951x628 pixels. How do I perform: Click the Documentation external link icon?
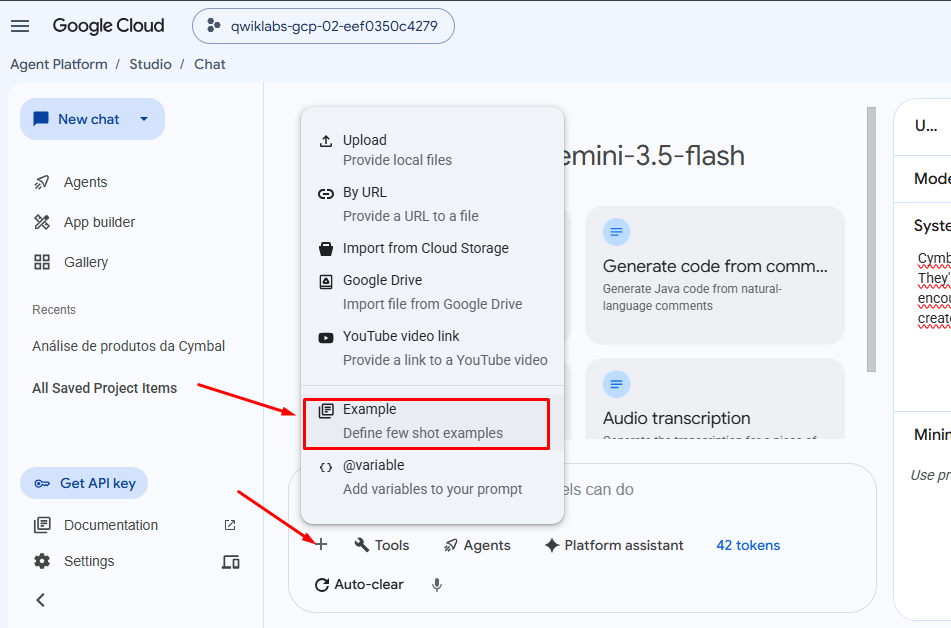click(x=230, y=525)
